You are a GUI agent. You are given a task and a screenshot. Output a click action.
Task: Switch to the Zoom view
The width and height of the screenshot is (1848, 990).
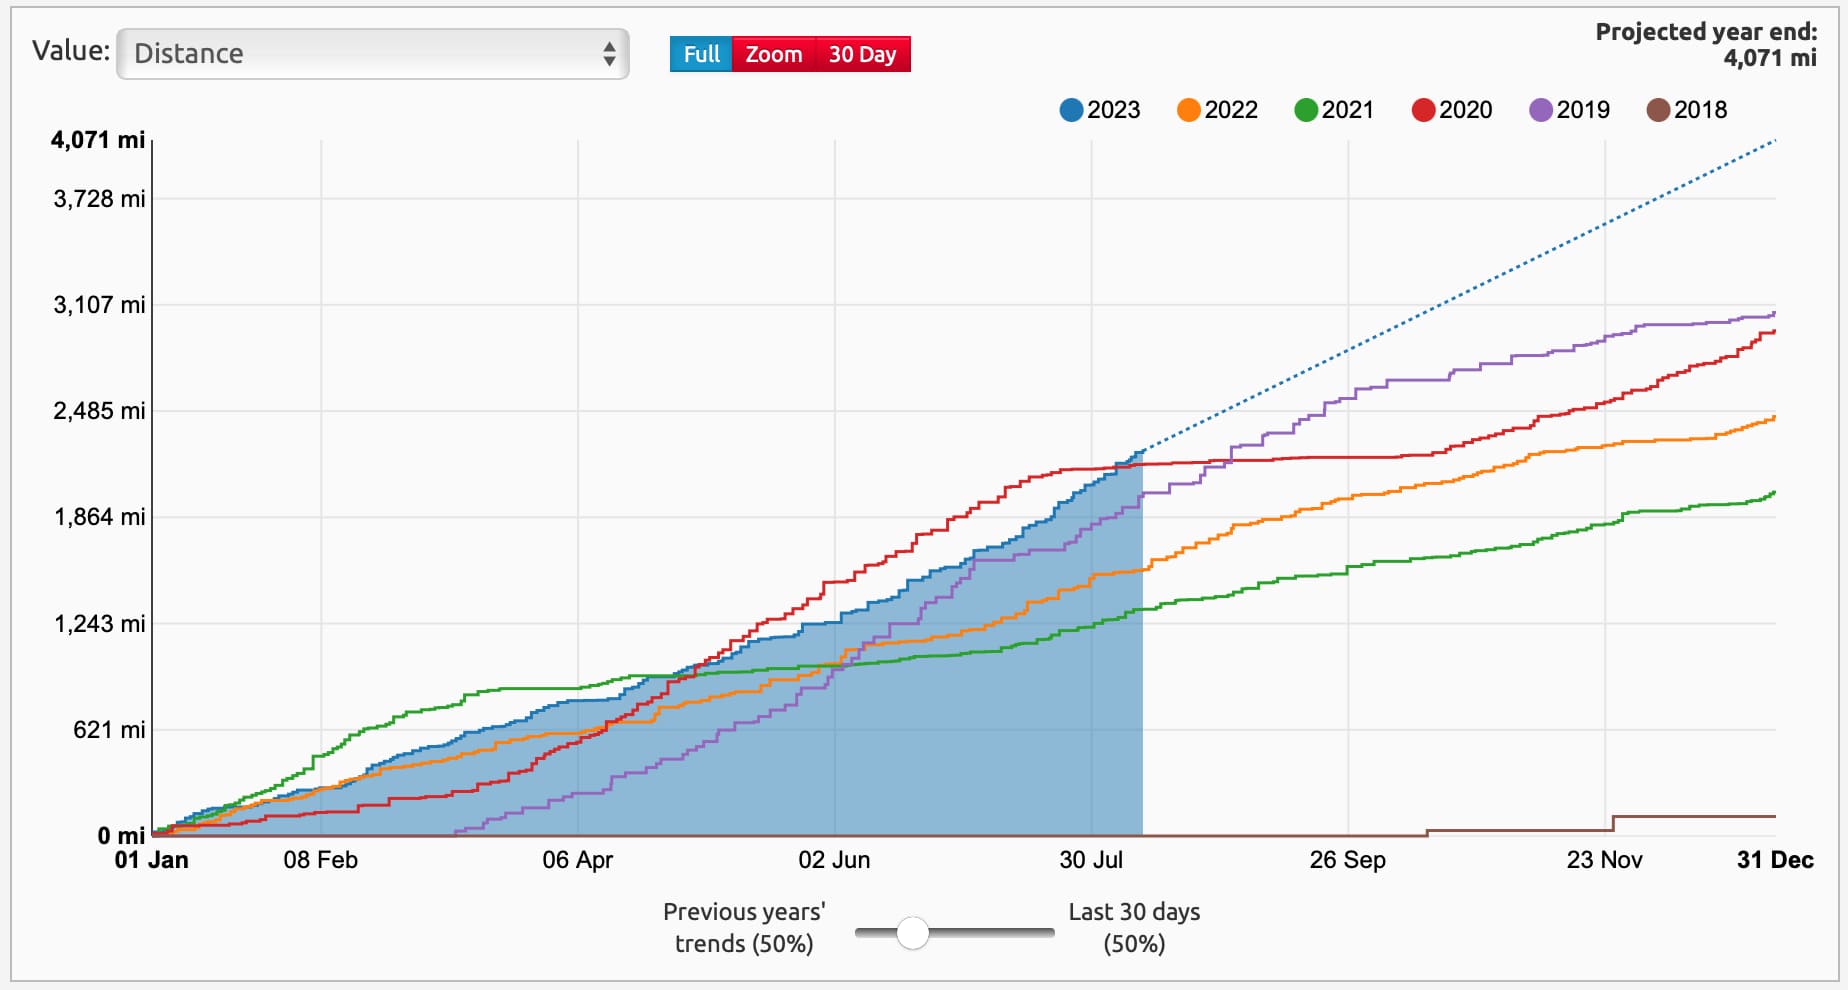point(773,54)
